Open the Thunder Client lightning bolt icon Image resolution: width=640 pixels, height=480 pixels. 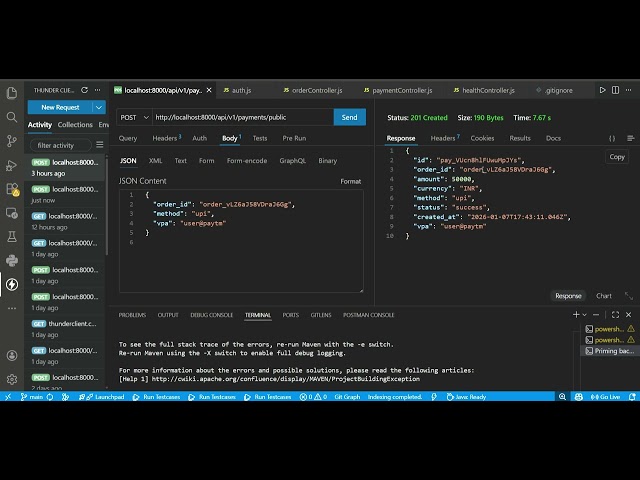pos(12,284)
